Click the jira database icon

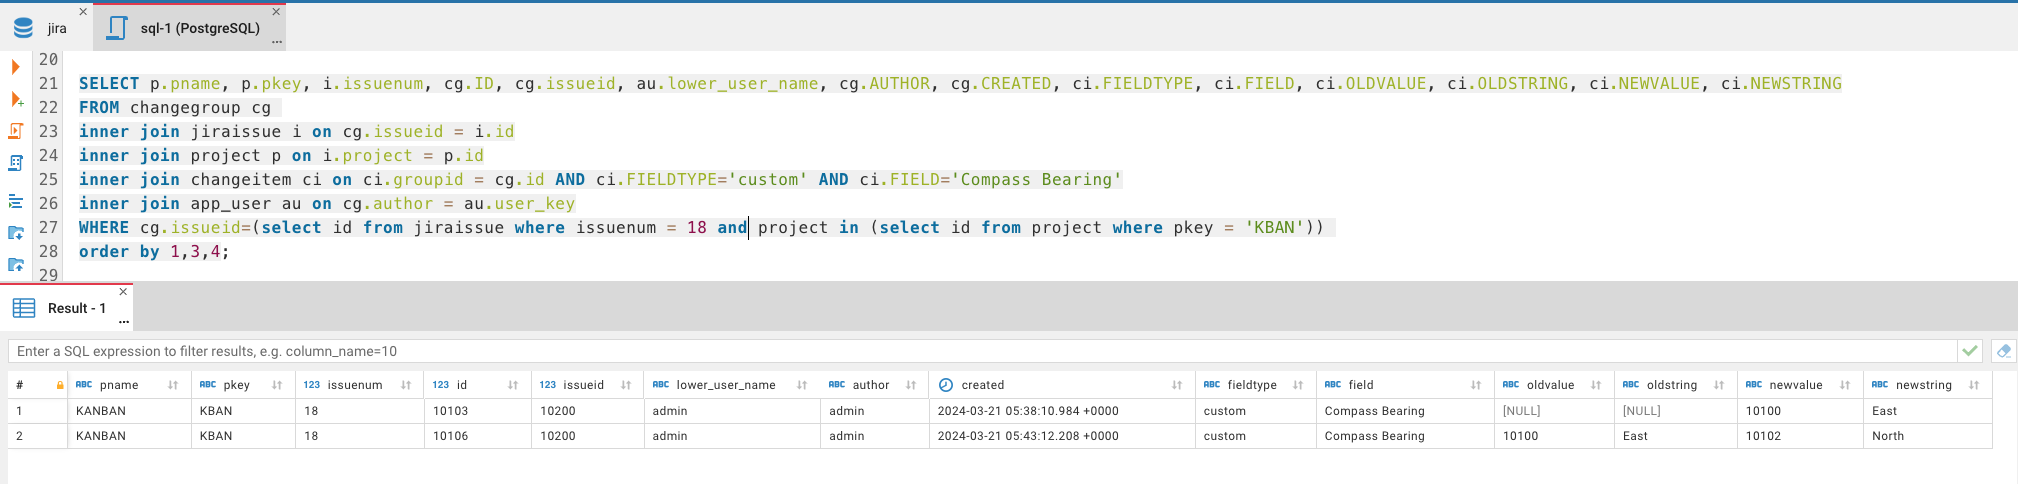click(x=23, y=28)
